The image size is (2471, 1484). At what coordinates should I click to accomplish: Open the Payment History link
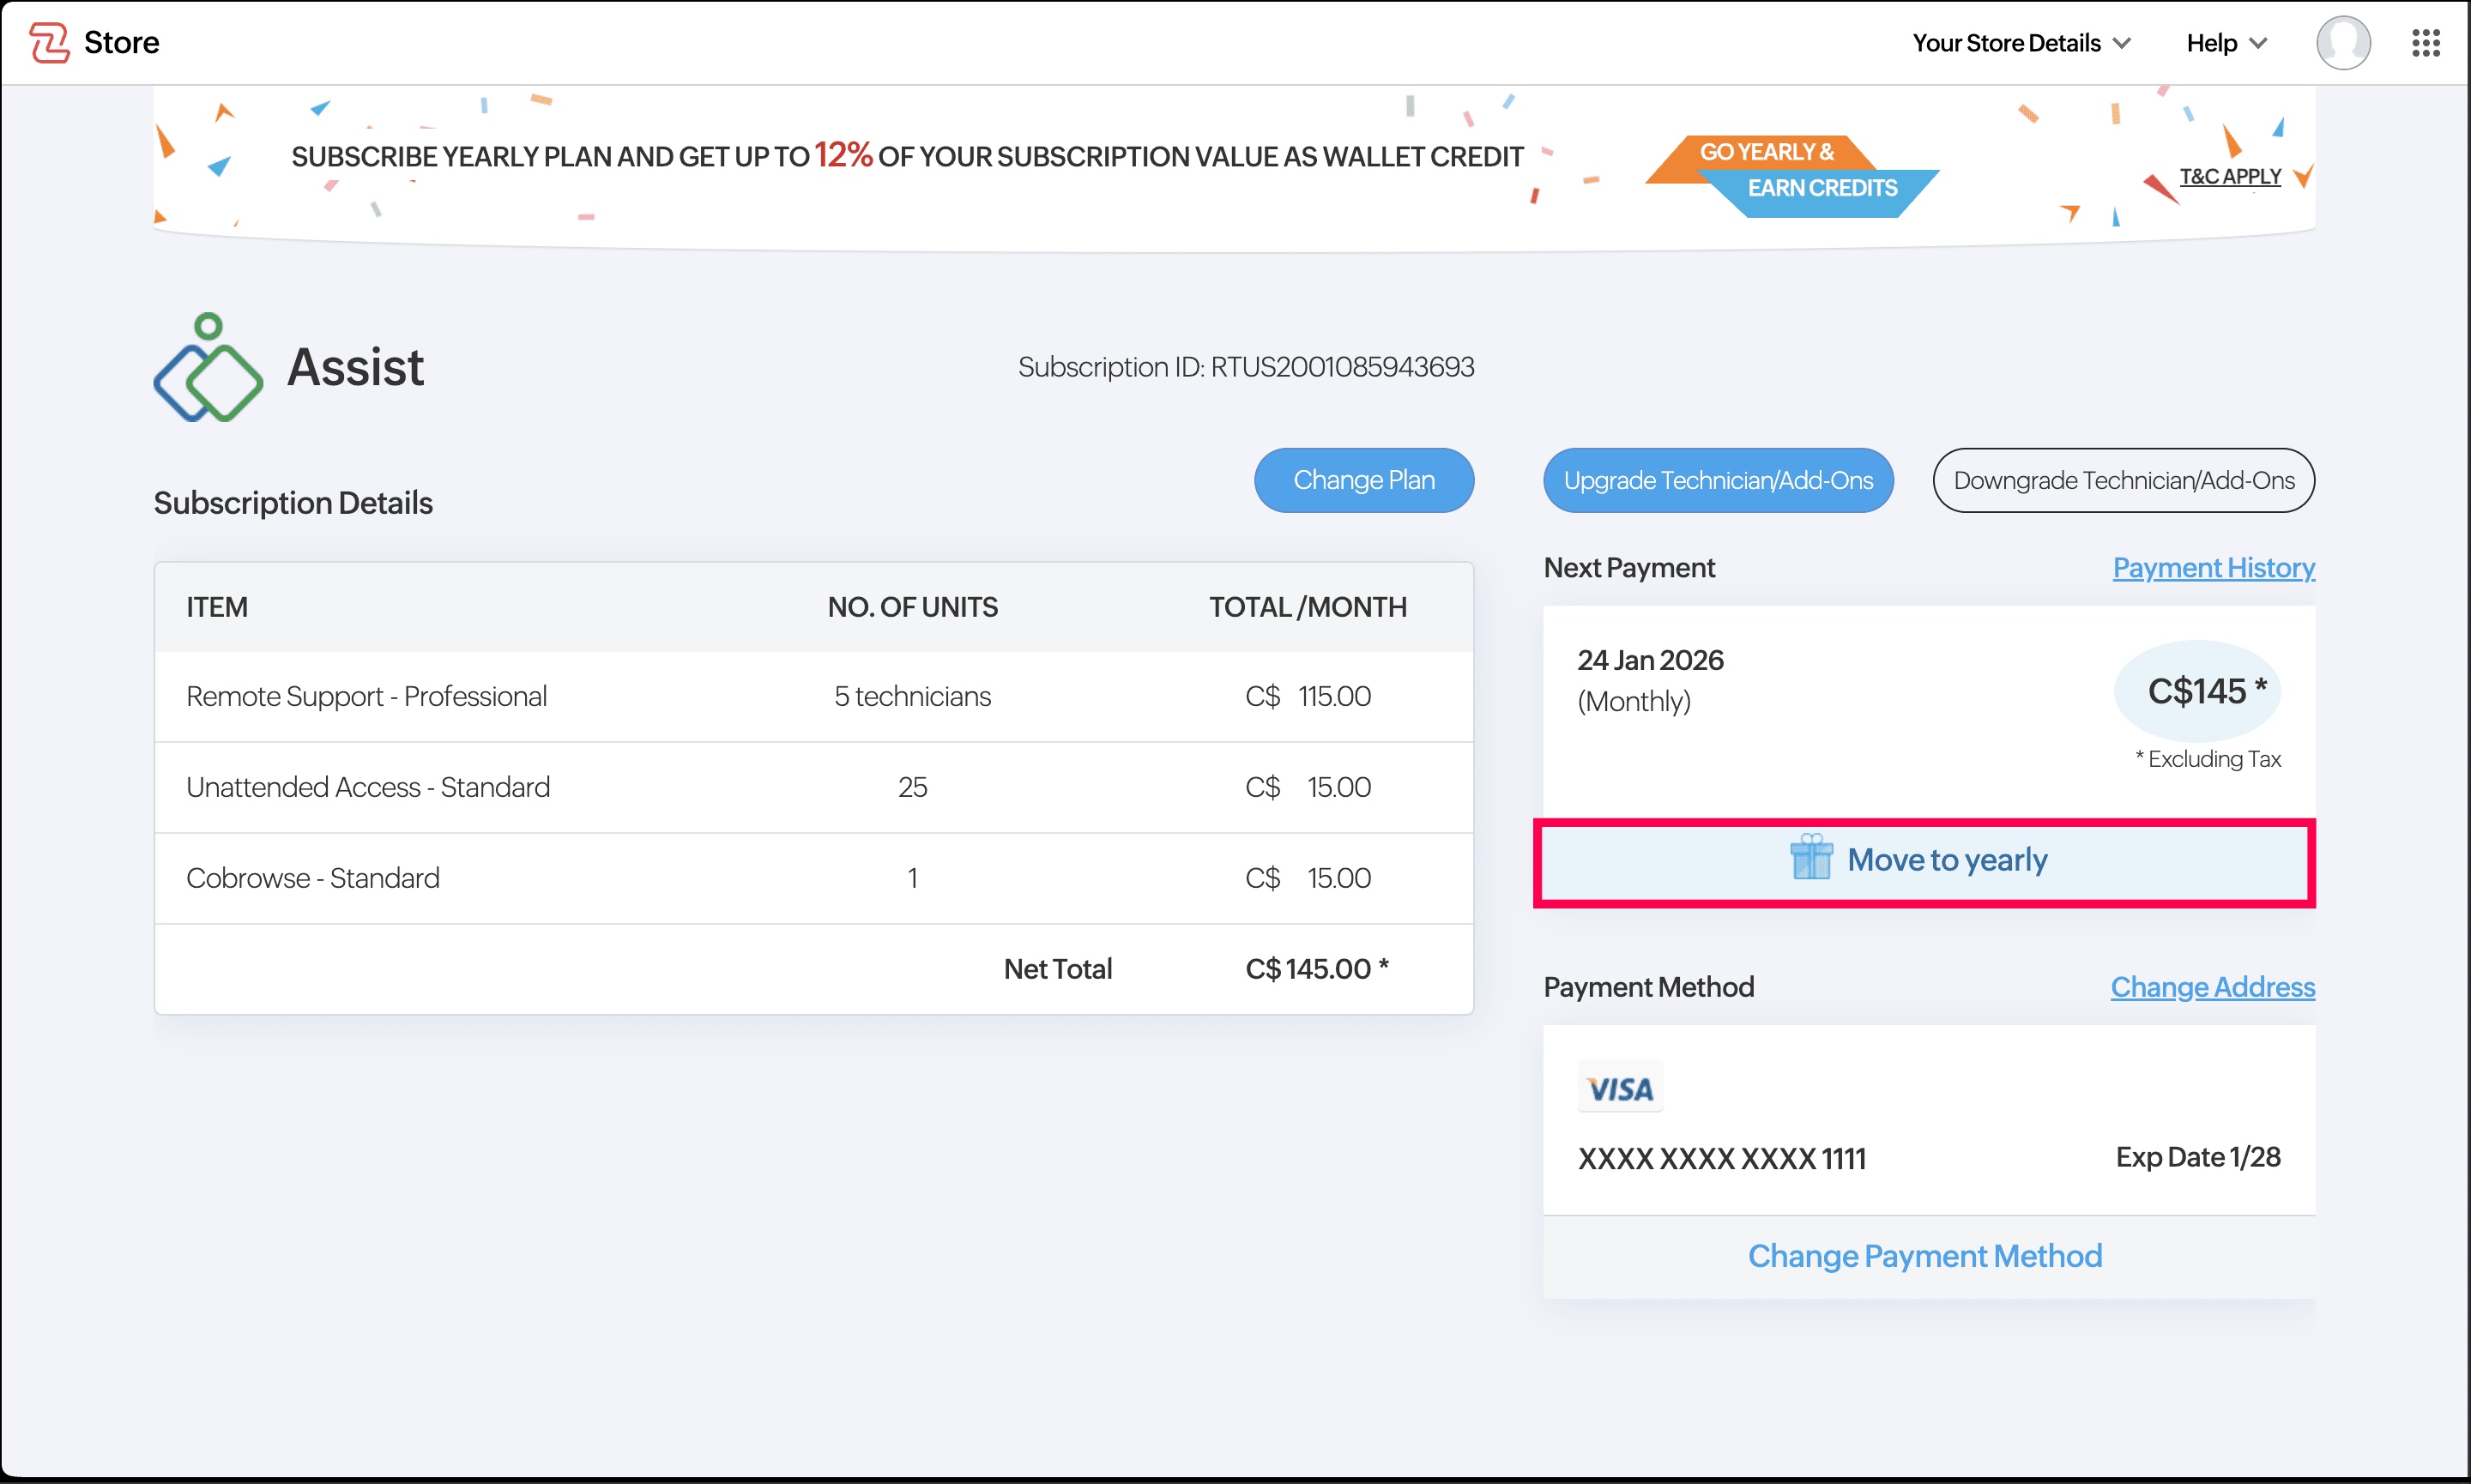(2213, 567)
